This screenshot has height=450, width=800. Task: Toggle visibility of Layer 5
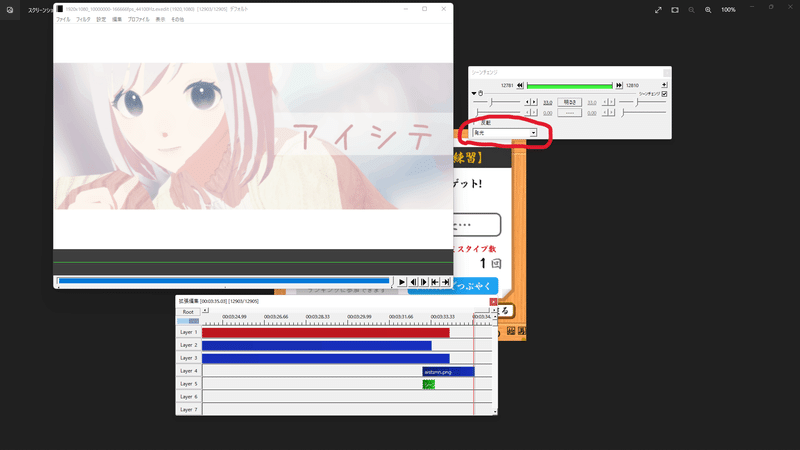(x=189, y=384)
